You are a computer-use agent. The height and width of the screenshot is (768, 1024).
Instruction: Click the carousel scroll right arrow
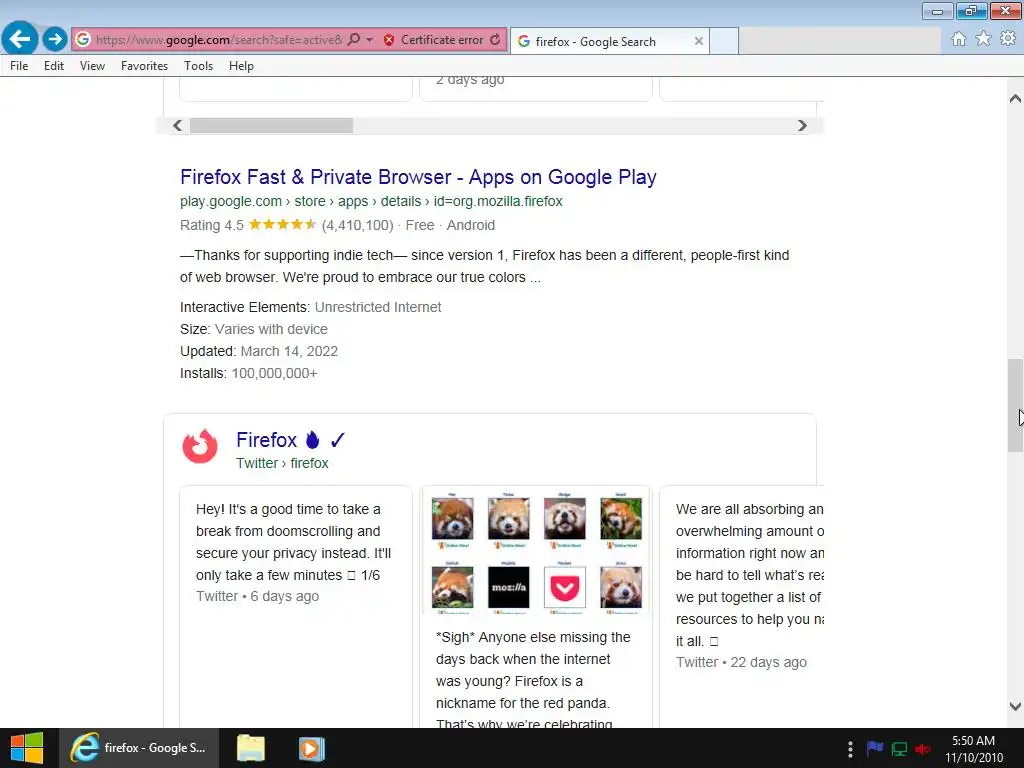tap(803, 125)
